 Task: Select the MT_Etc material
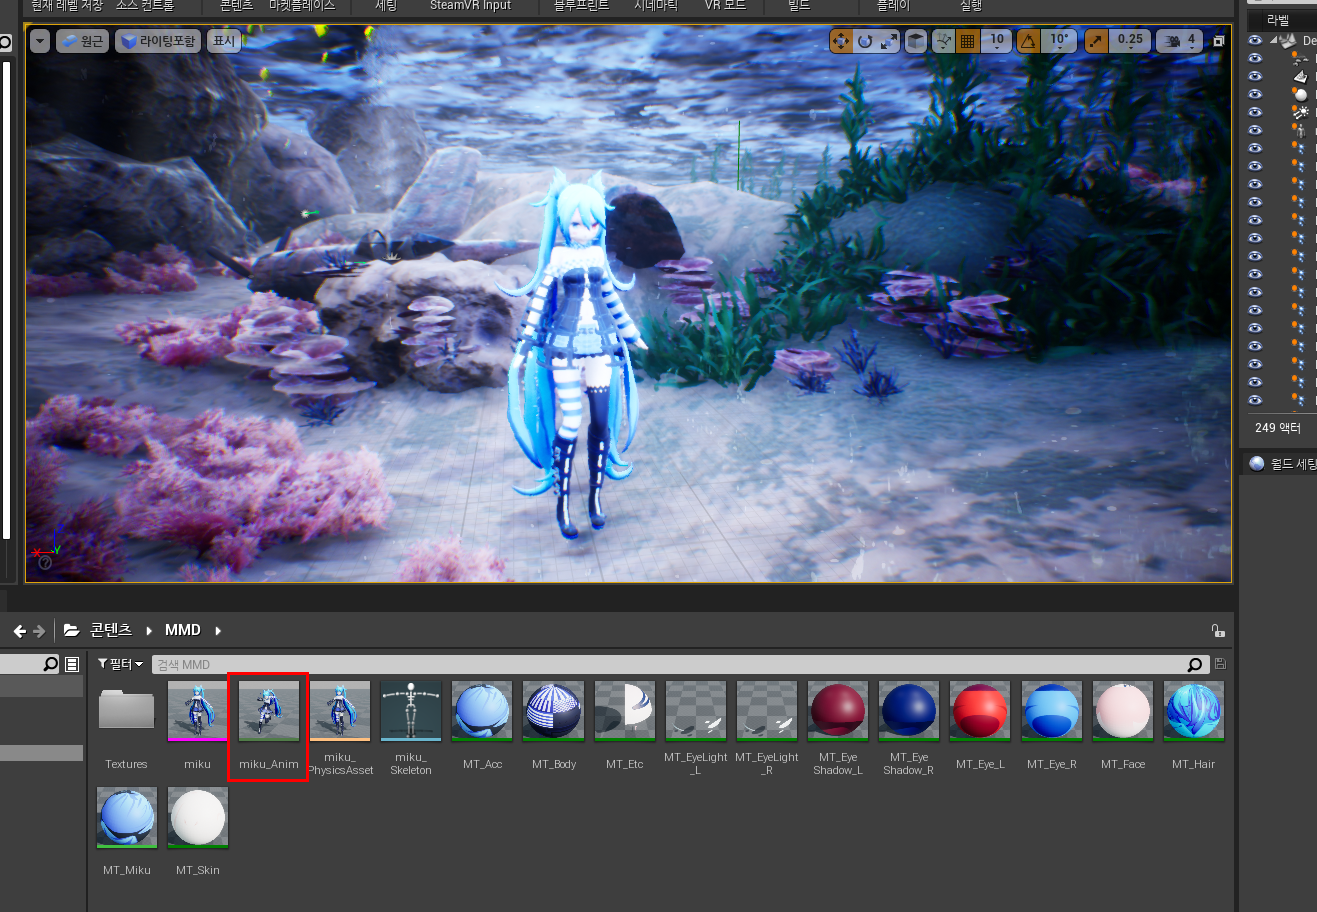click(x=625, y=727)
